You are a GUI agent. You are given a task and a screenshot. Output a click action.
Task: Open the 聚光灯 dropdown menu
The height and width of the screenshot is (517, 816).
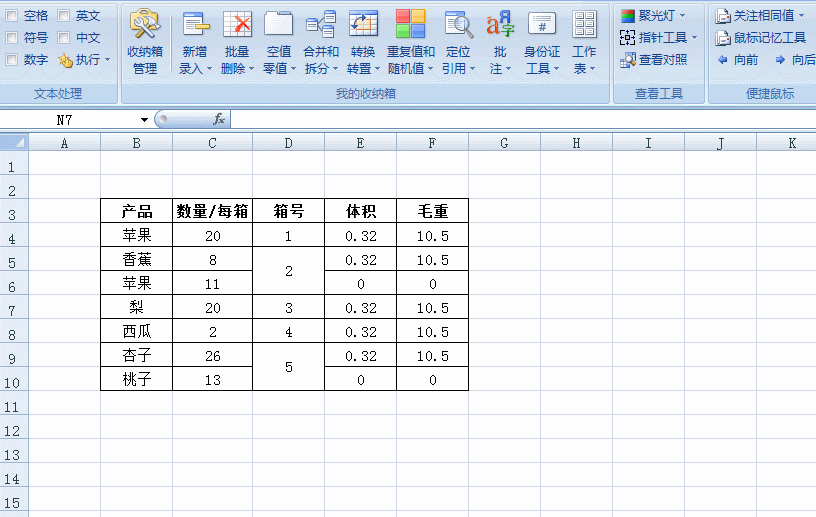point(682,16)
